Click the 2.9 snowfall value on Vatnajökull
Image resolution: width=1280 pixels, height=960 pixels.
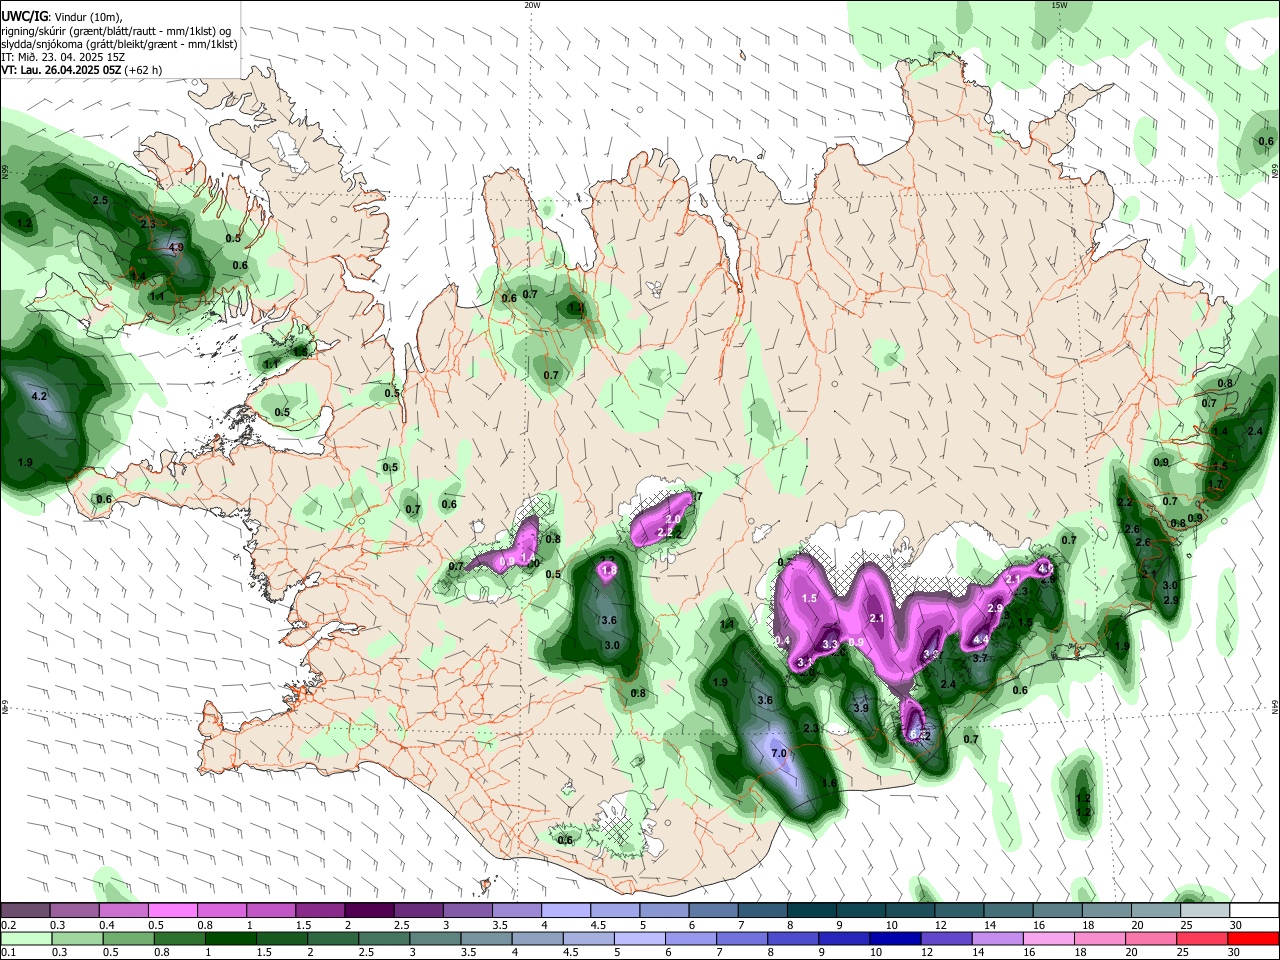tap(995, 608)
